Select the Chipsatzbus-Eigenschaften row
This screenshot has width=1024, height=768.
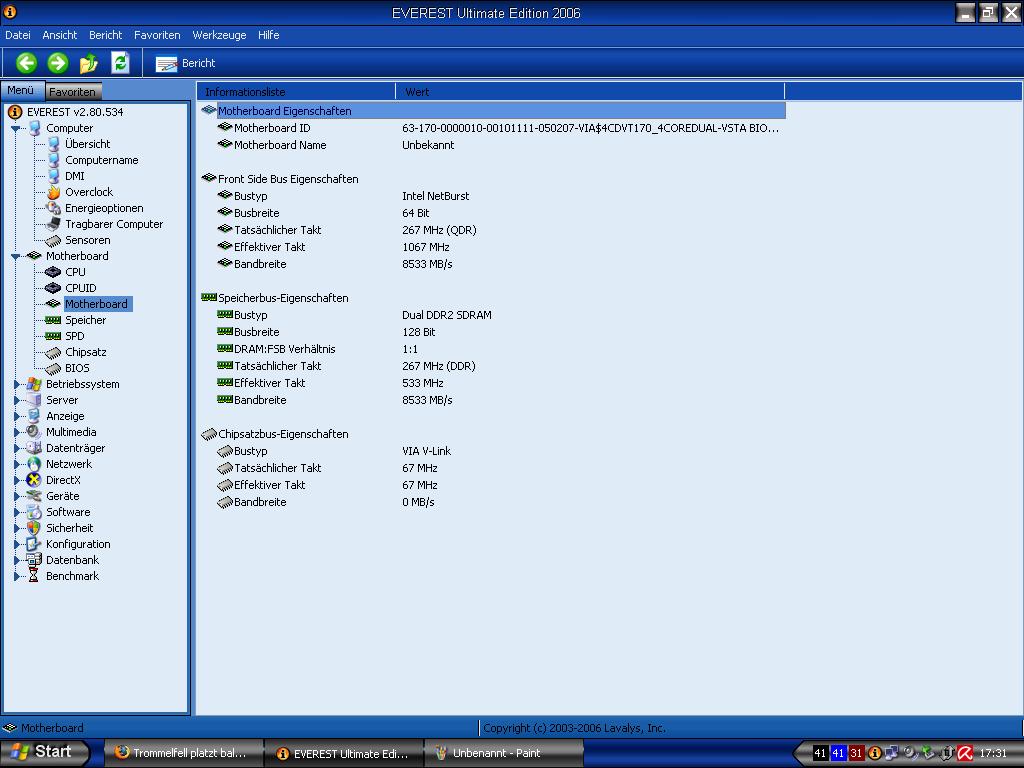[x=492, y=434]
